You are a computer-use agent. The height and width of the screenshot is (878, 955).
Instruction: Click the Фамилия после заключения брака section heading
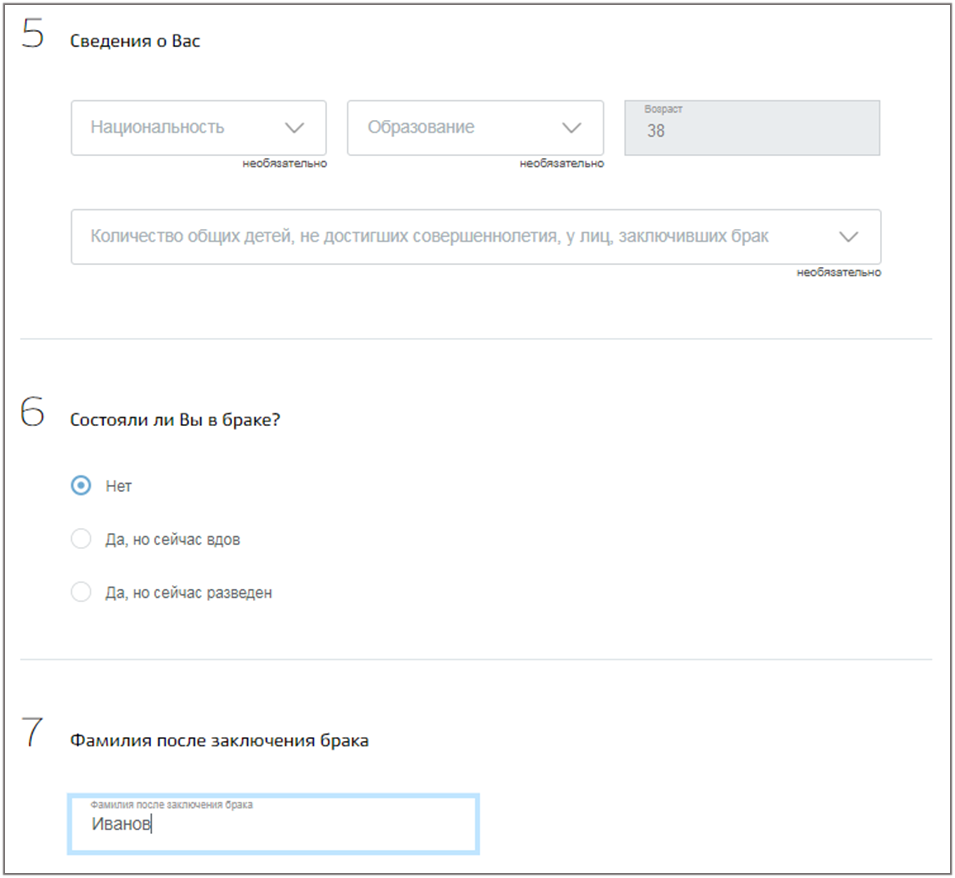tap(219, 740)
